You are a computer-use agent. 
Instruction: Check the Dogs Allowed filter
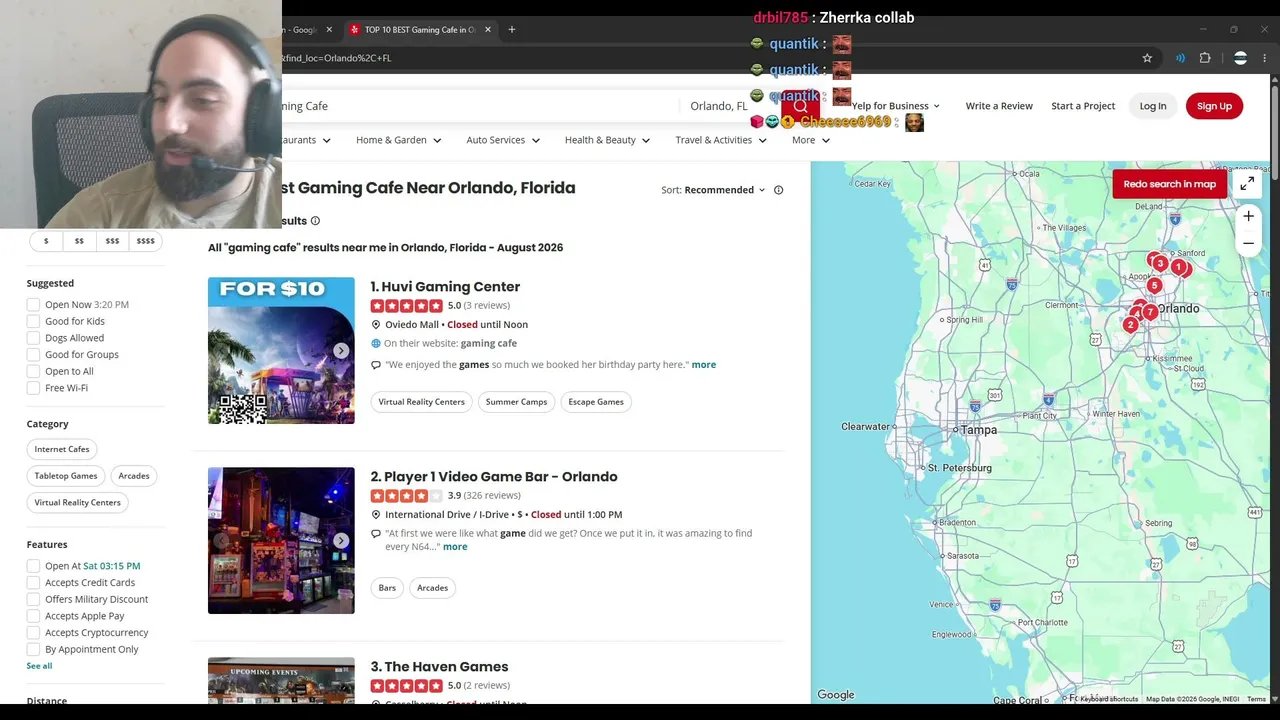point(33,338)
